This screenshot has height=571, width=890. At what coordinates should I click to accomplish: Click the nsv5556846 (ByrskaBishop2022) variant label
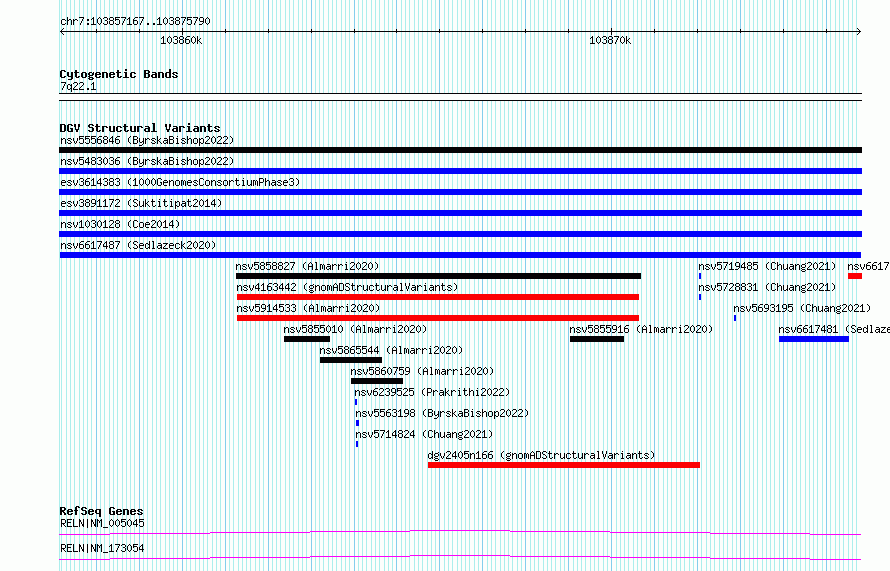coord(147,140)
